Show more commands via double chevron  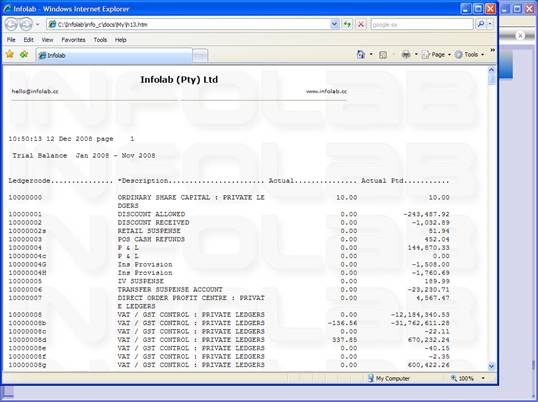492,50
